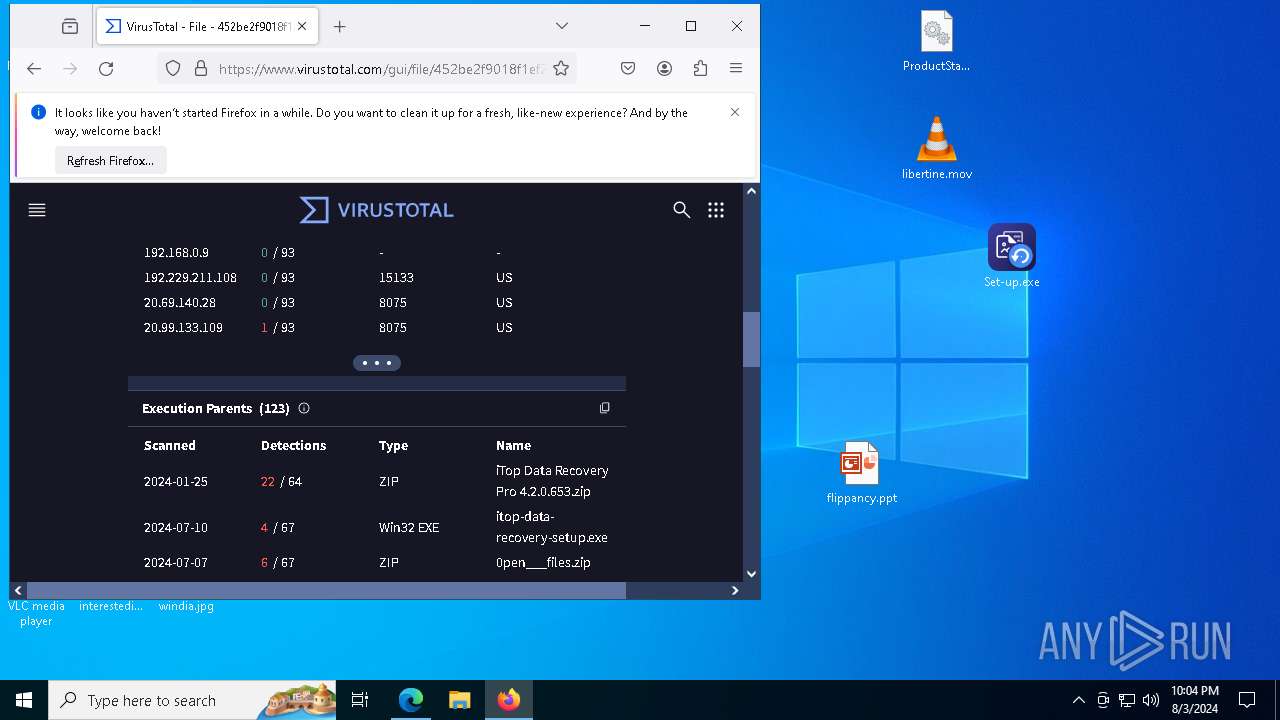Viewport: 1280px width, 720px height.
Task: Click the horizontal scrollbar thumb
Action: tap(326, 591)
